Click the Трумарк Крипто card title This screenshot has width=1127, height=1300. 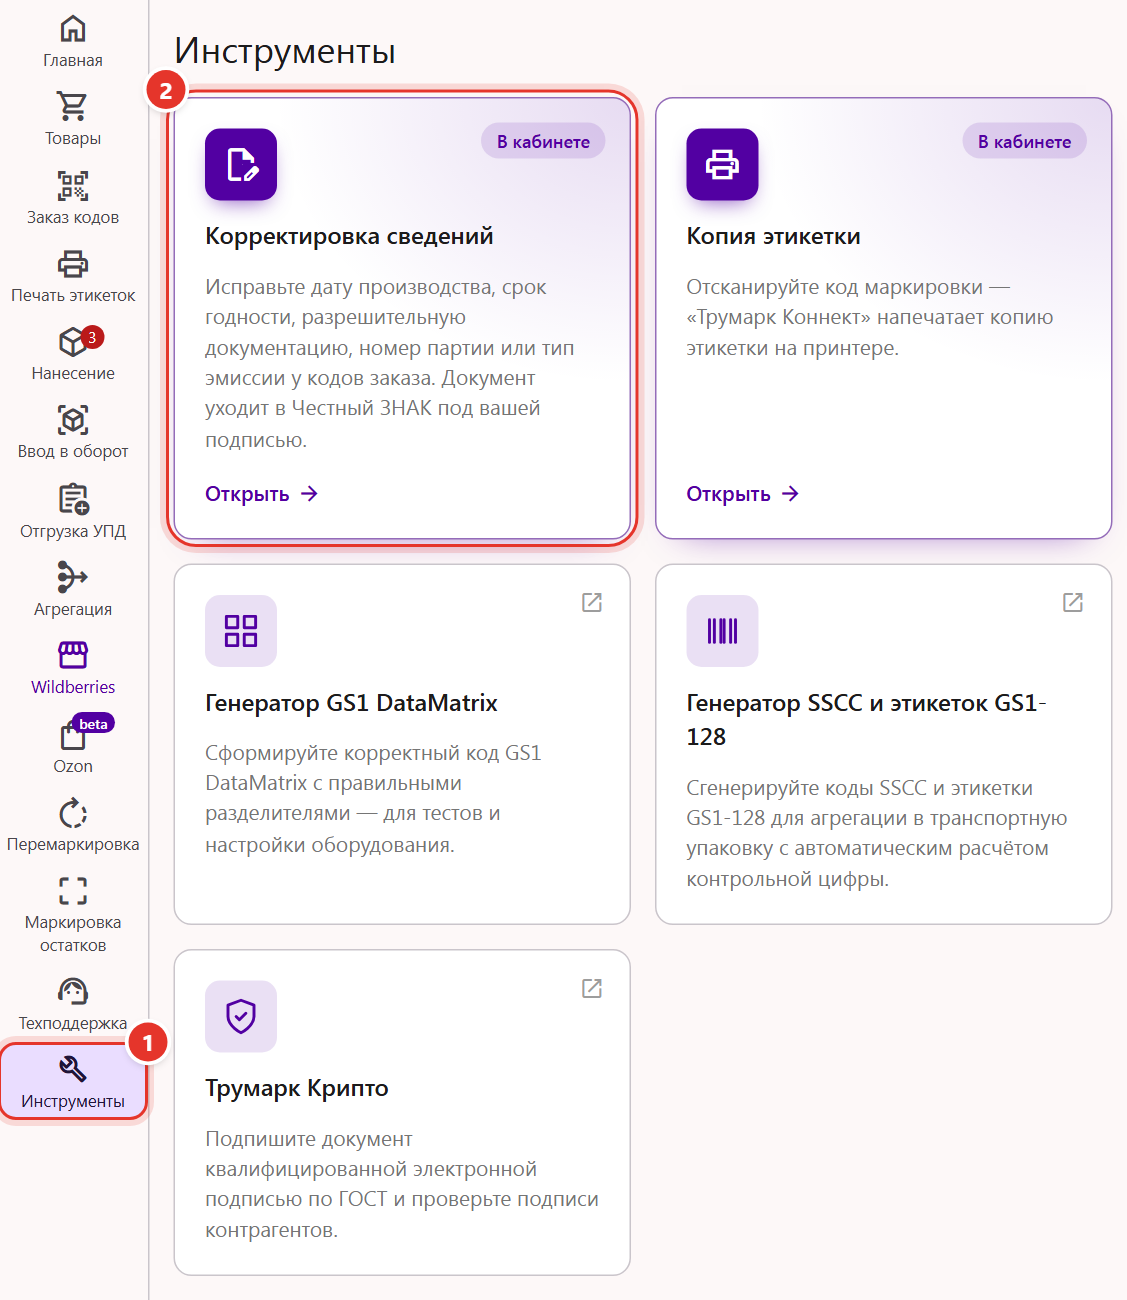[x=297, y=1088]
